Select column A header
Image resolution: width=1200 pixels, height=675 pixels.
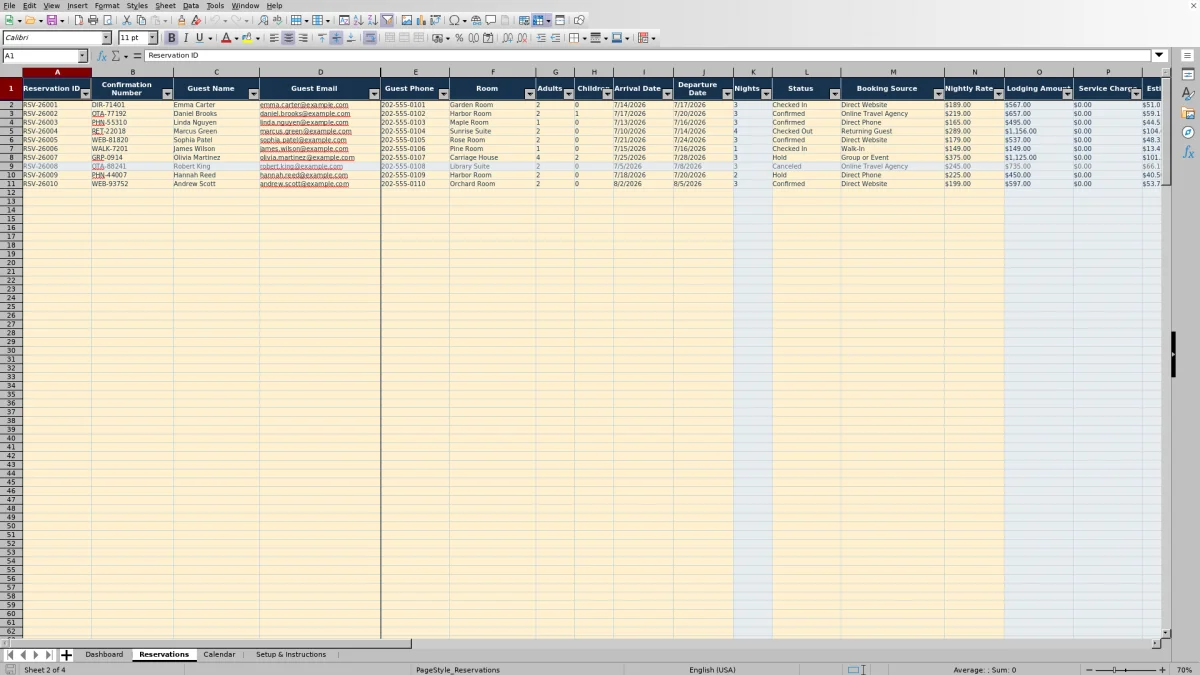57,72
